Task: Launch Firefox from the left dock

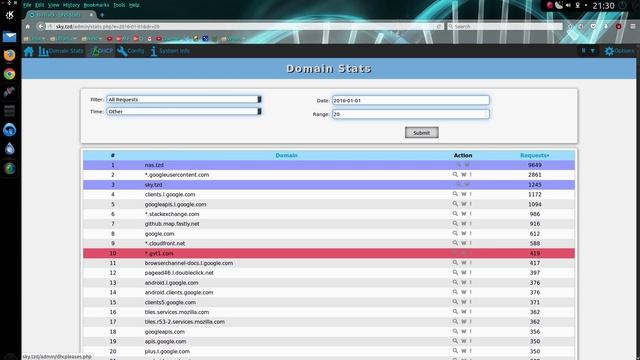Action: [x=9, y=55]
